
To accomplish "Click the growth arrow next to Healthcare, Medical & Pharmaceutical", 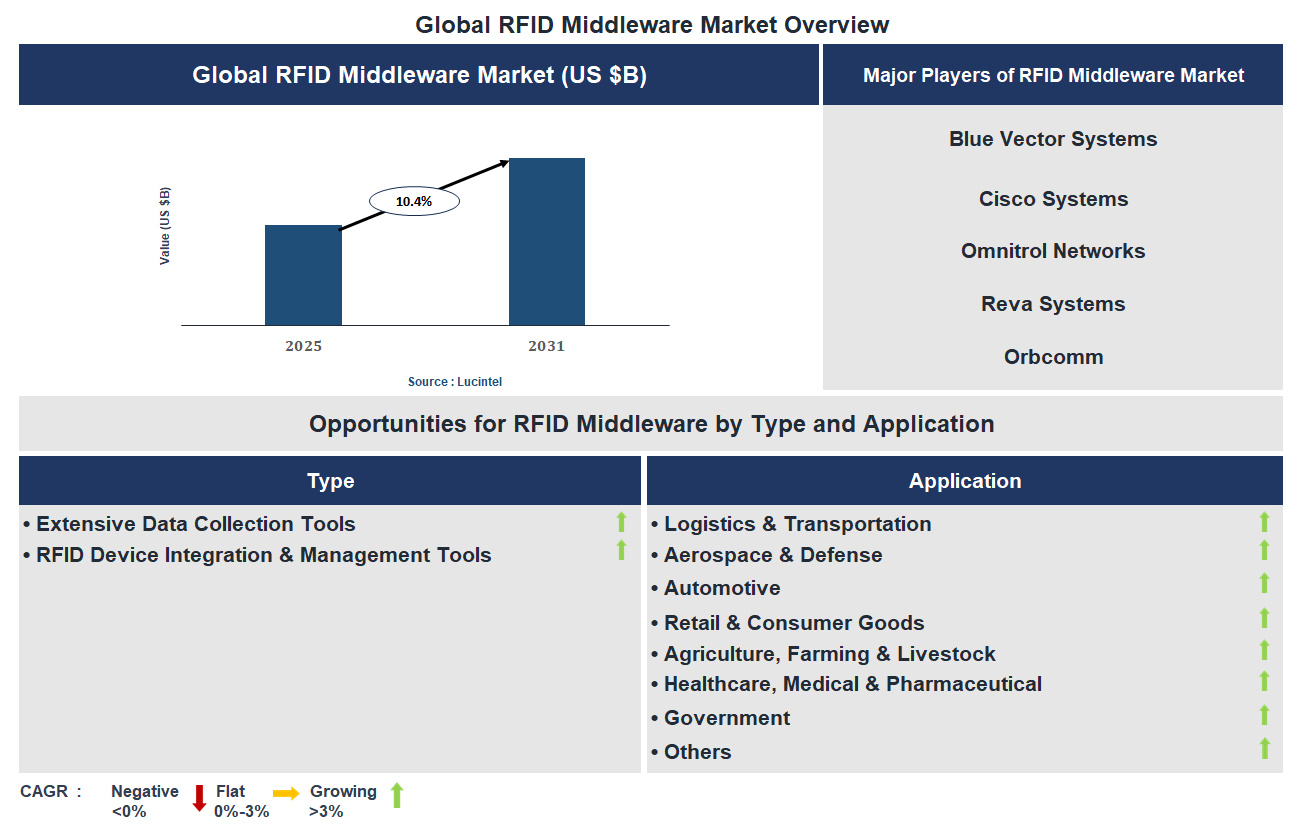I will point(1265,682).
